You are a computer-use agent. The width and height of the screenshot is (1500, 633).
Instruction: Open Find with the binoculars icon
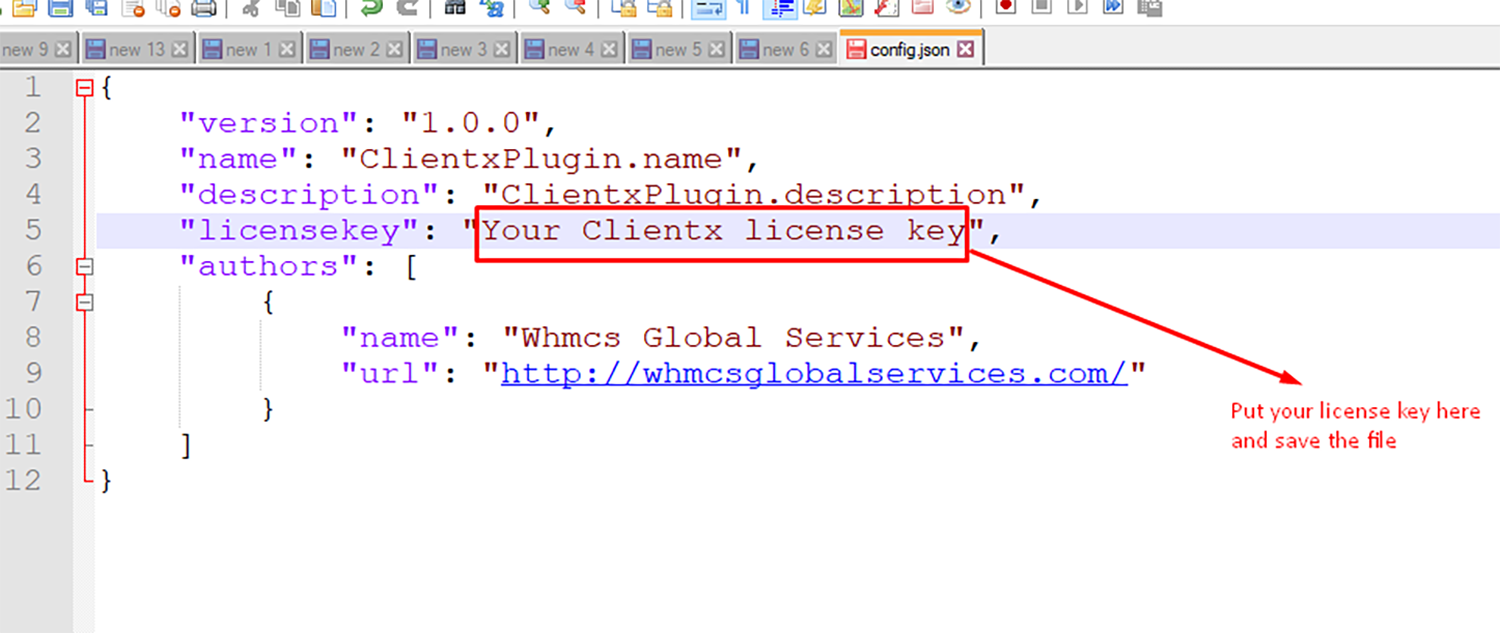[x=455, y=8]
